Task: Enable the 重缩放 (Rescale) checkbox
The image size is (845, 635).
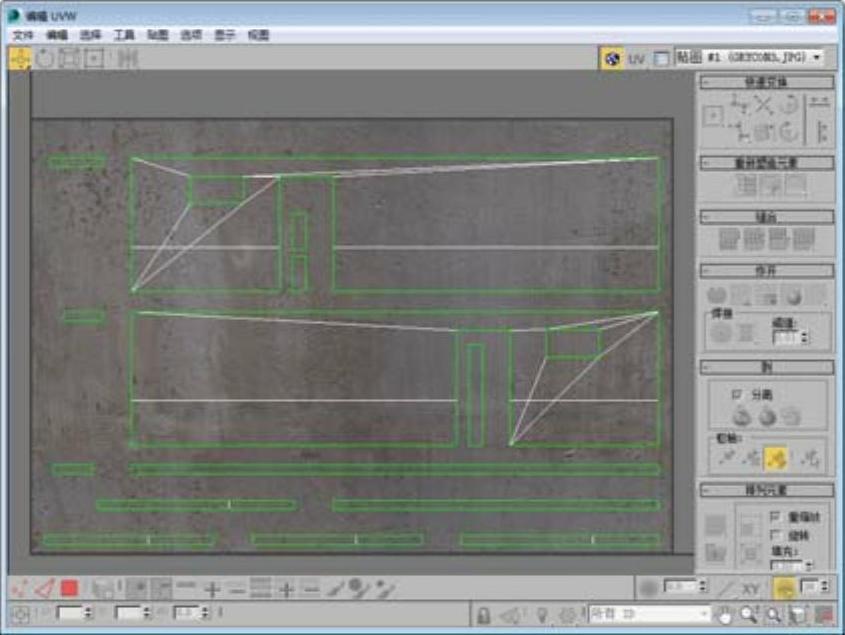Action: coord(775,517)
